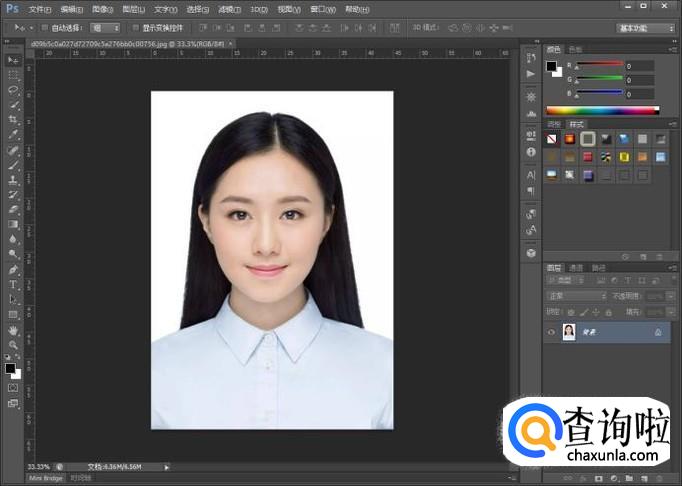The image size is (682, 486).
Task: Activate the Hand tool
Action: pos(13,329)
